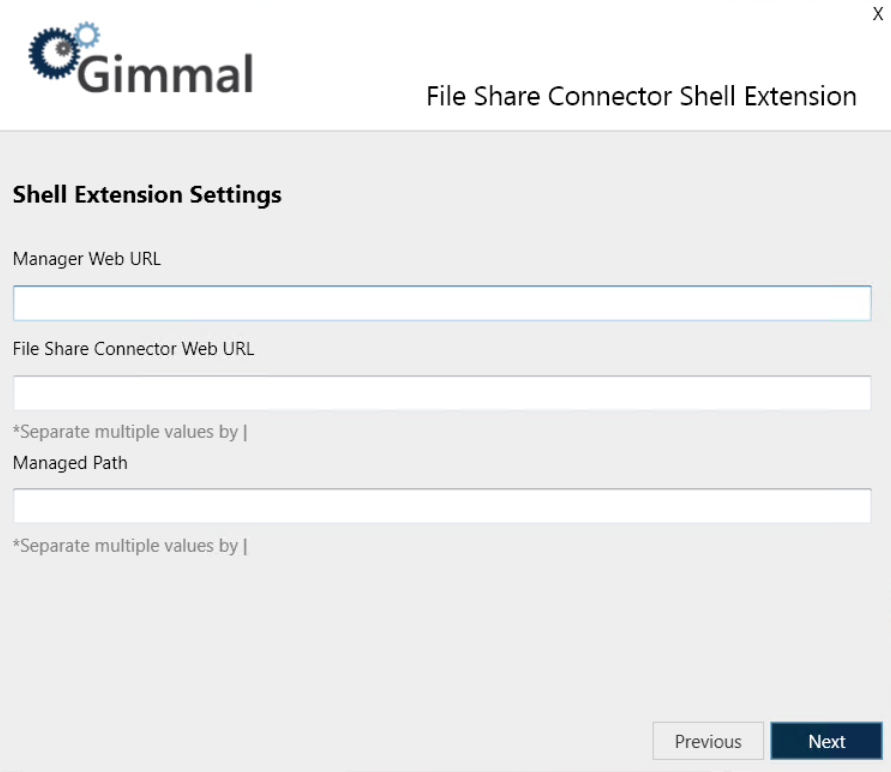The image size is (891, 772).
Task: Click the Shell Extension Settings heading
Action: click(147, 195)
